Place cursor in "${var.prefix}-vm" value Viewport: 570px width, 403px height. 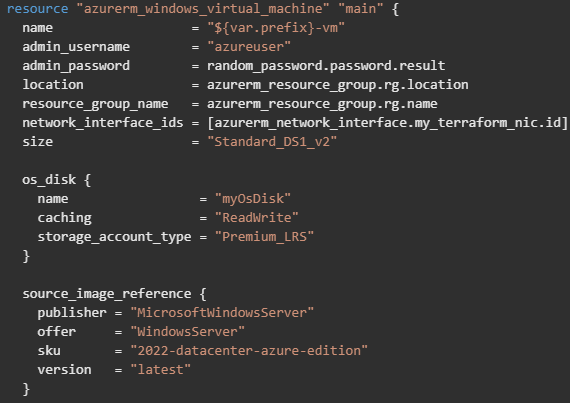pos(276,28)
